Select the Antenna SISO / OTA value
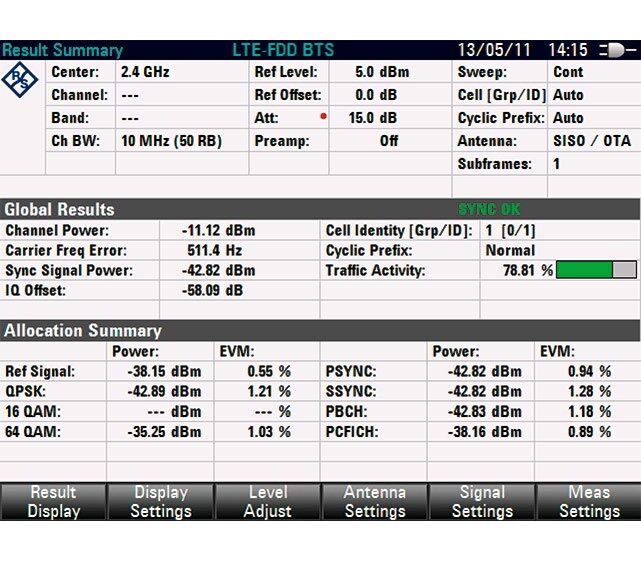 591,141
